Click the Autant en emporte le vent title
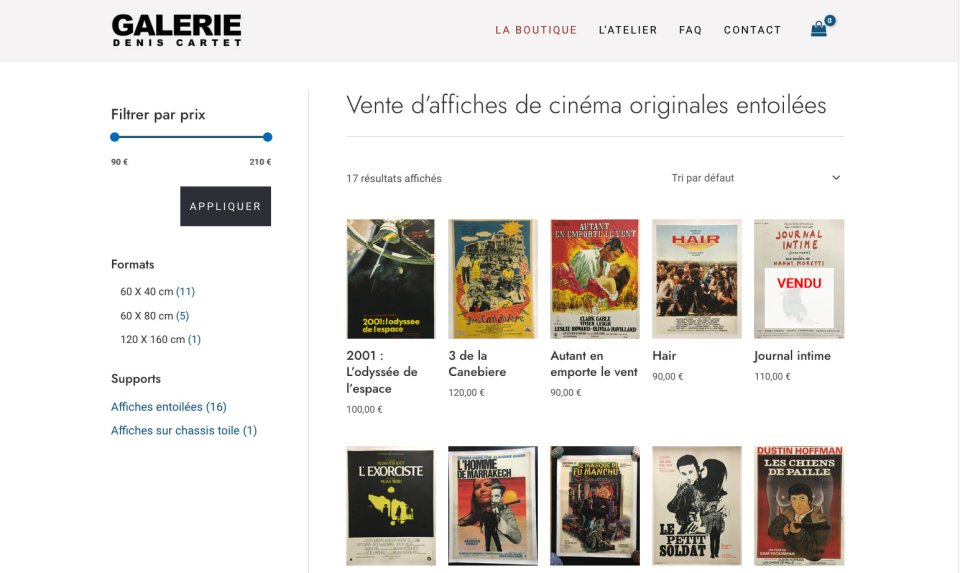960x573 pixels. tap(594, 364)
